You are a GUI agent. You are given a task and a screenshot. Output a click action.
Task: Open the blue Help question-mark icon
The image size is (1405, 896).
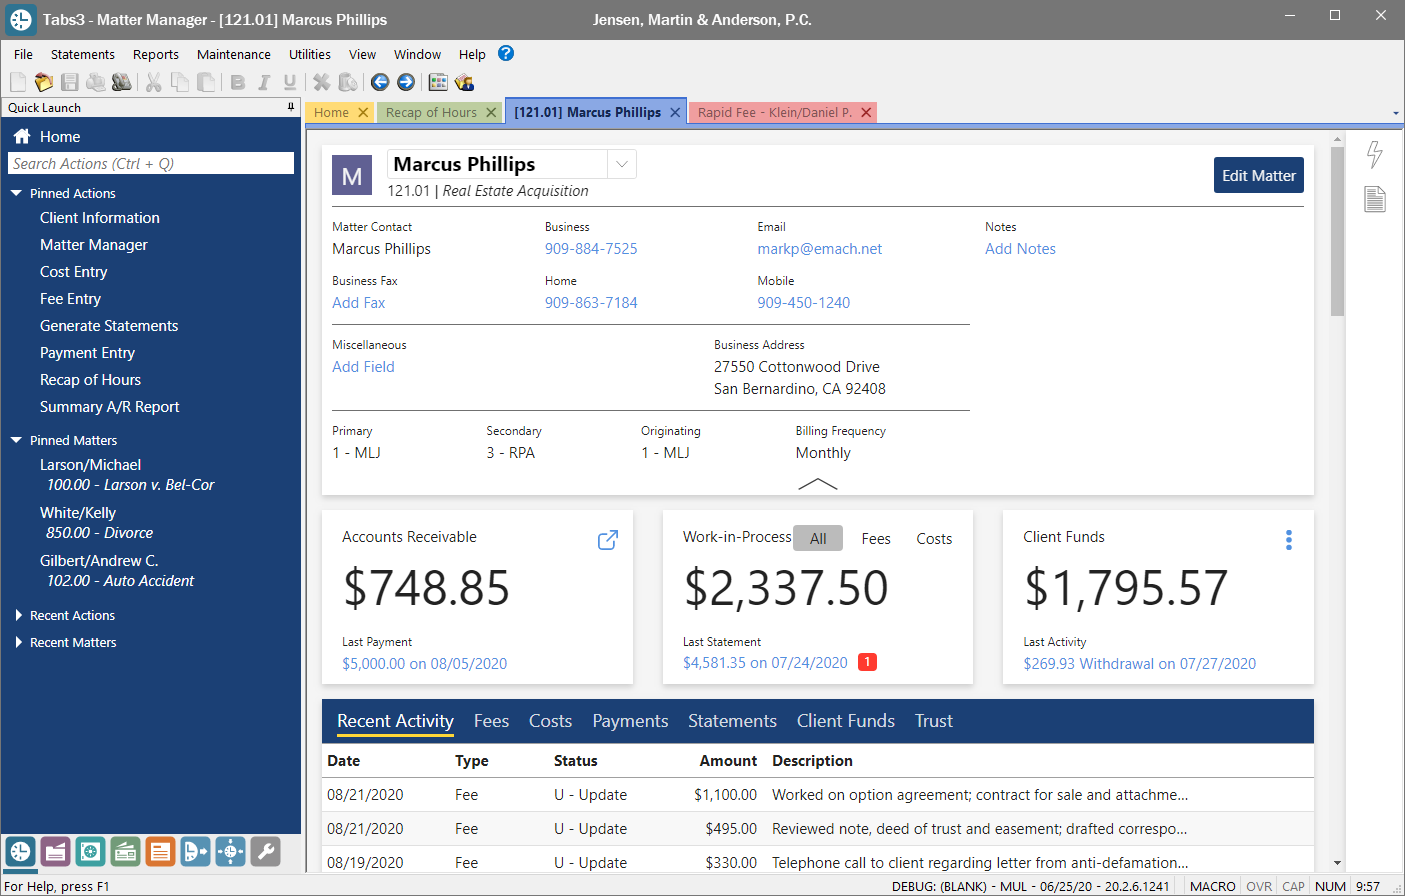[506, 53]
